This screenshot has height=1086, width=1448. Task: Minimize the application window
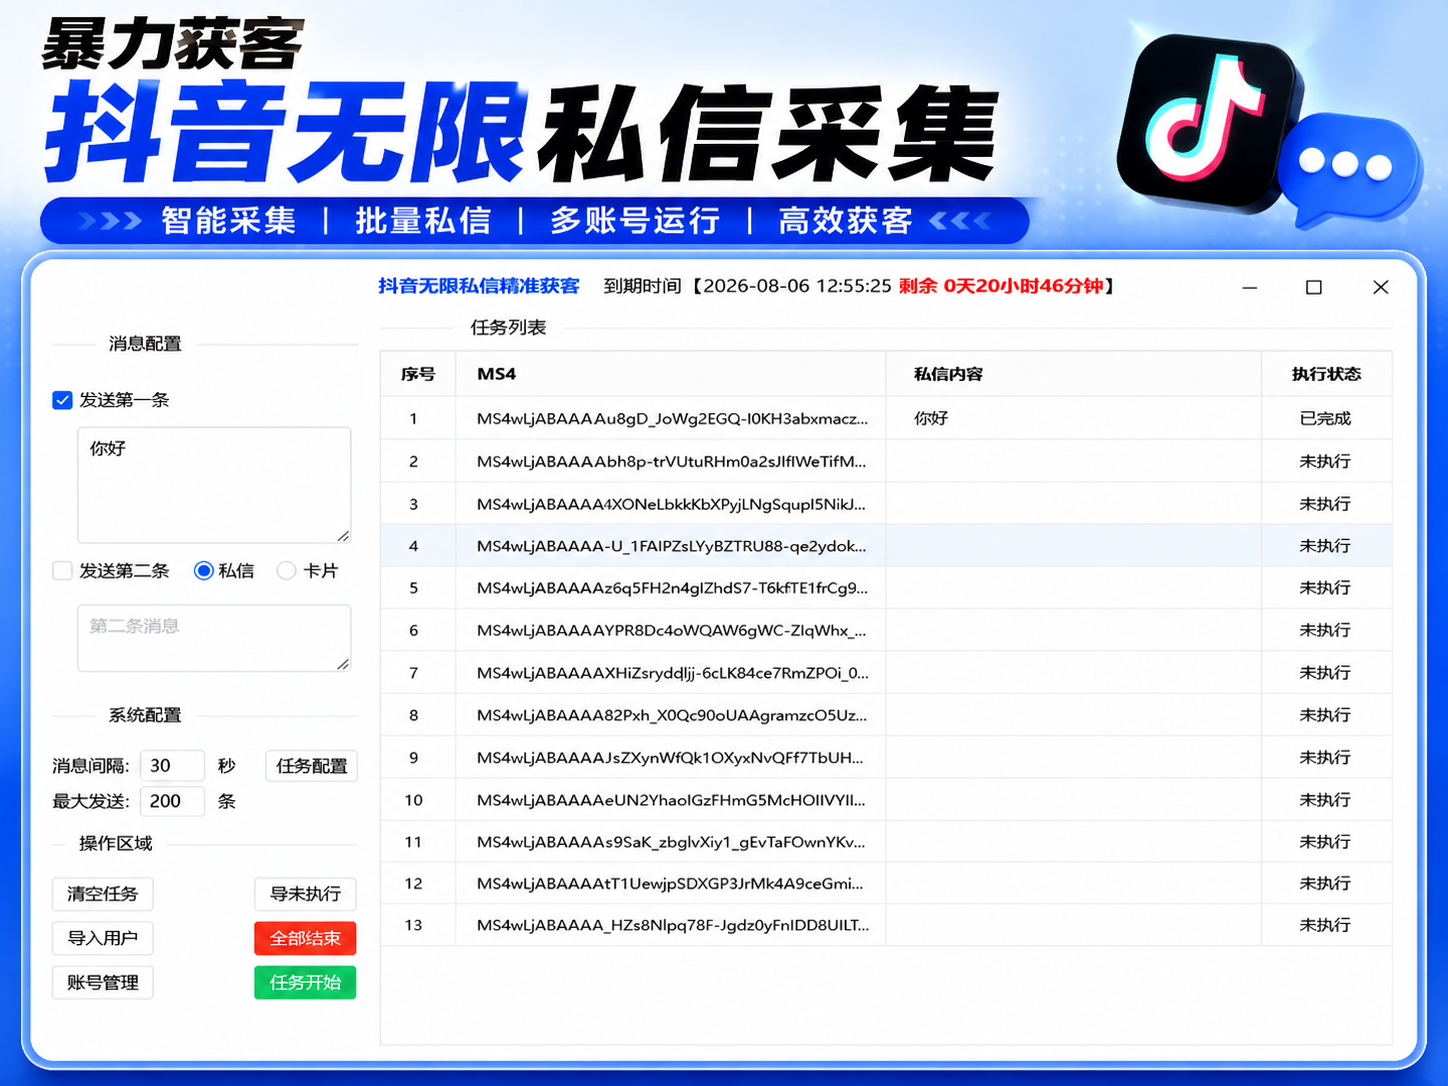(1250, 288)
